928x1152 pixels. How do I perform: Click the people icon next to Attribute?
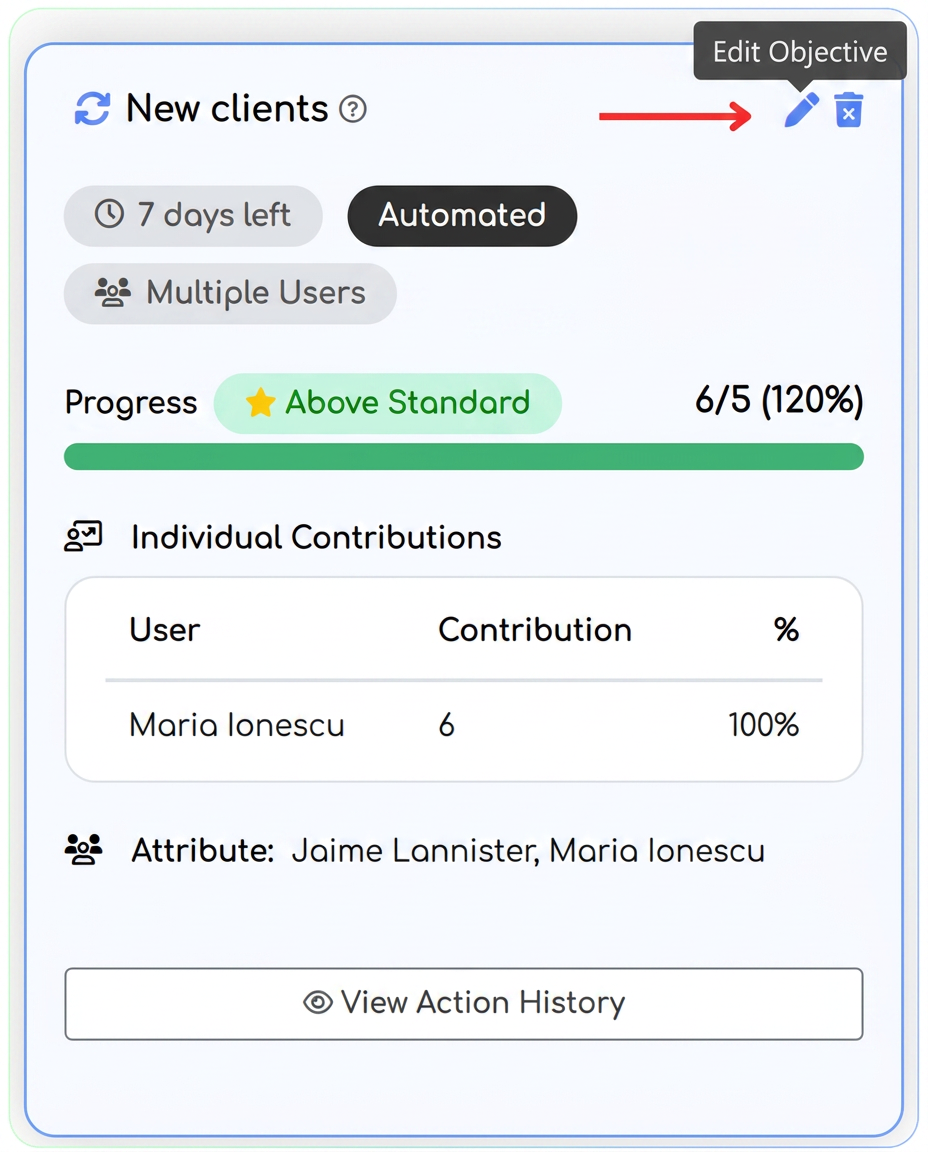(x=83, y=850)
